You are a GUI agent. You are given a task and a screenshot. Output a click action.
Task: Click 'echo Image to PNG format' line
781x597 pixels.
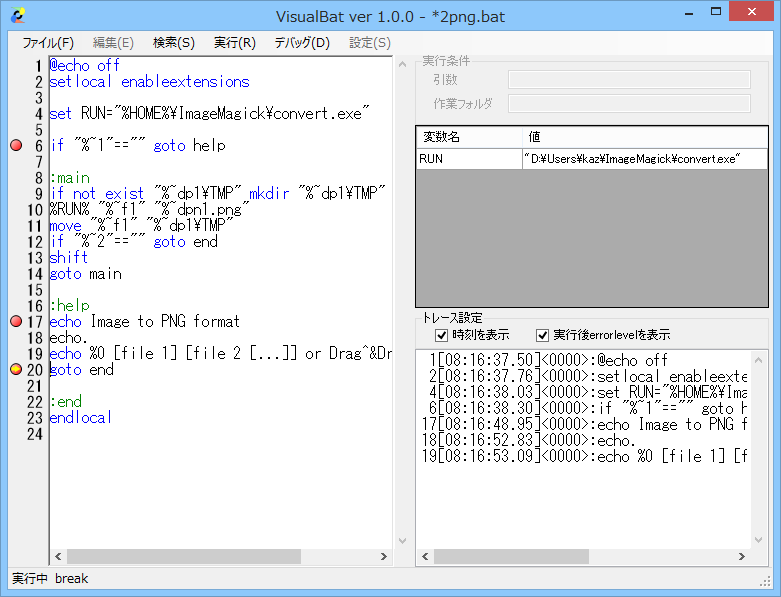(145, 322)
